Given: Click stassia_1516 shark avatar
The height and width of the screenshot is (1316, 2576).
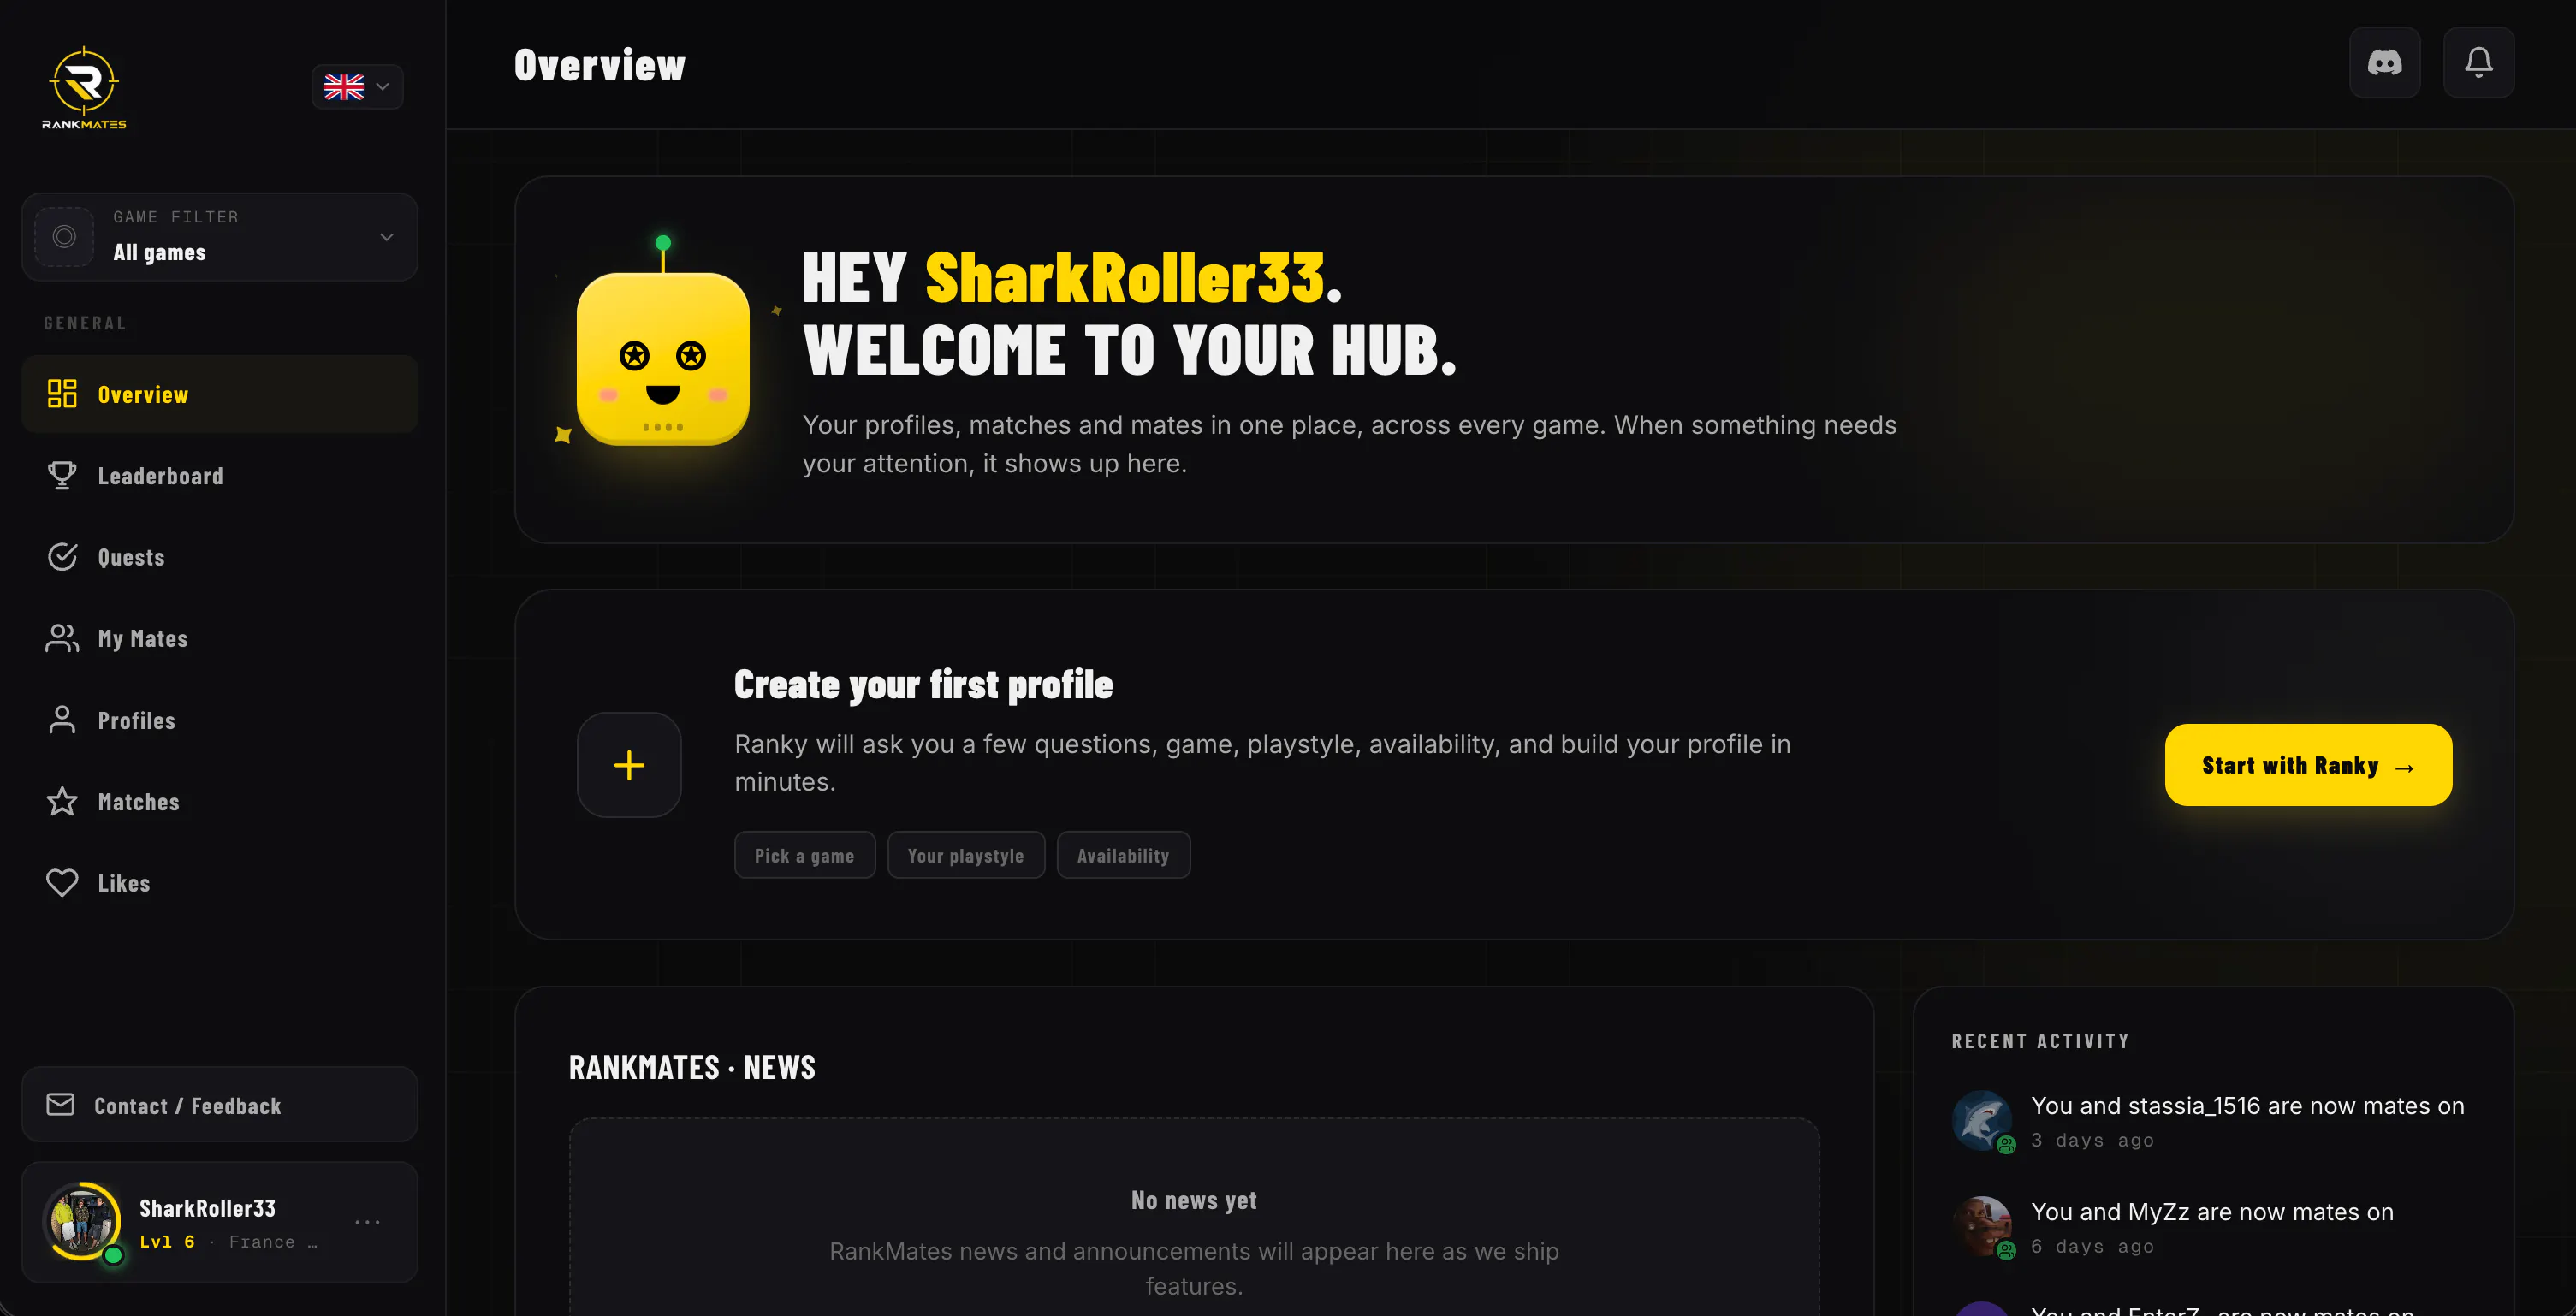Looking at the screenshot, I should tap(1982, 1121).
